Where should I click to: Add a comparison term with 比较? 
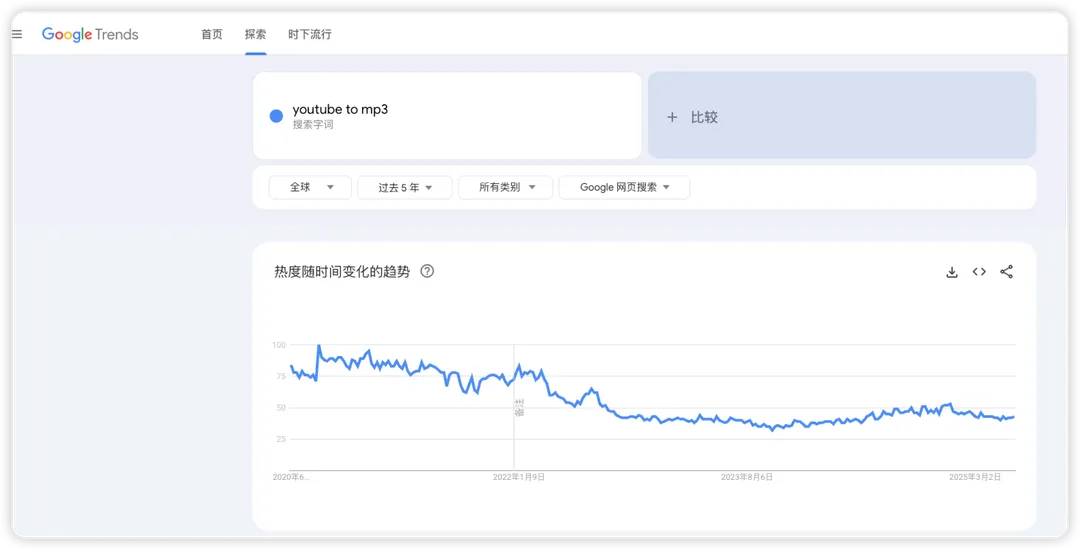tap(842, 116)
